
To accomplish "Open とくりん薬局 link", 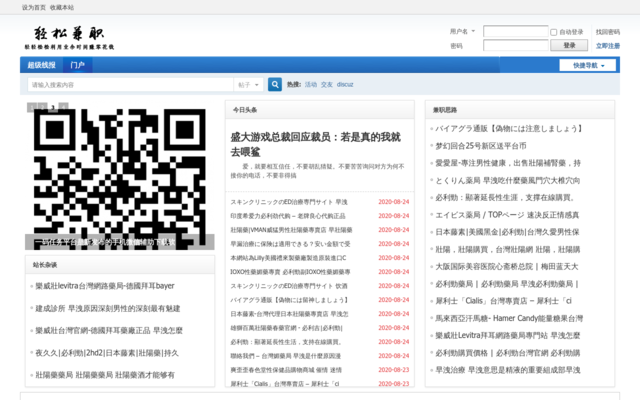I will 508,180.
